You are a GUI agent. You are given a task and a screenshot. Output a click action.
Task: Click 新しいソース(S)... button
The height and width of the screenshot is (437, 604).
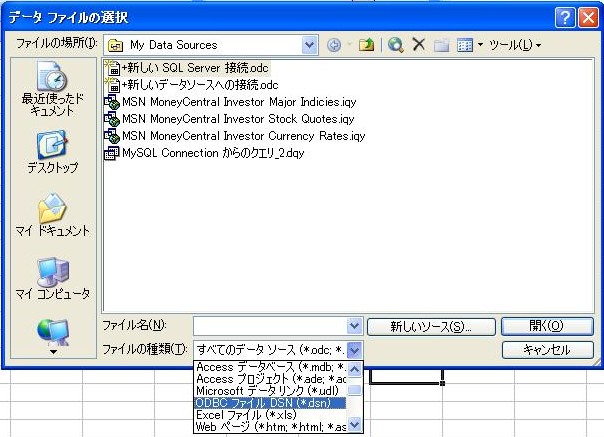pyautogui.click(x=431, y=327)
